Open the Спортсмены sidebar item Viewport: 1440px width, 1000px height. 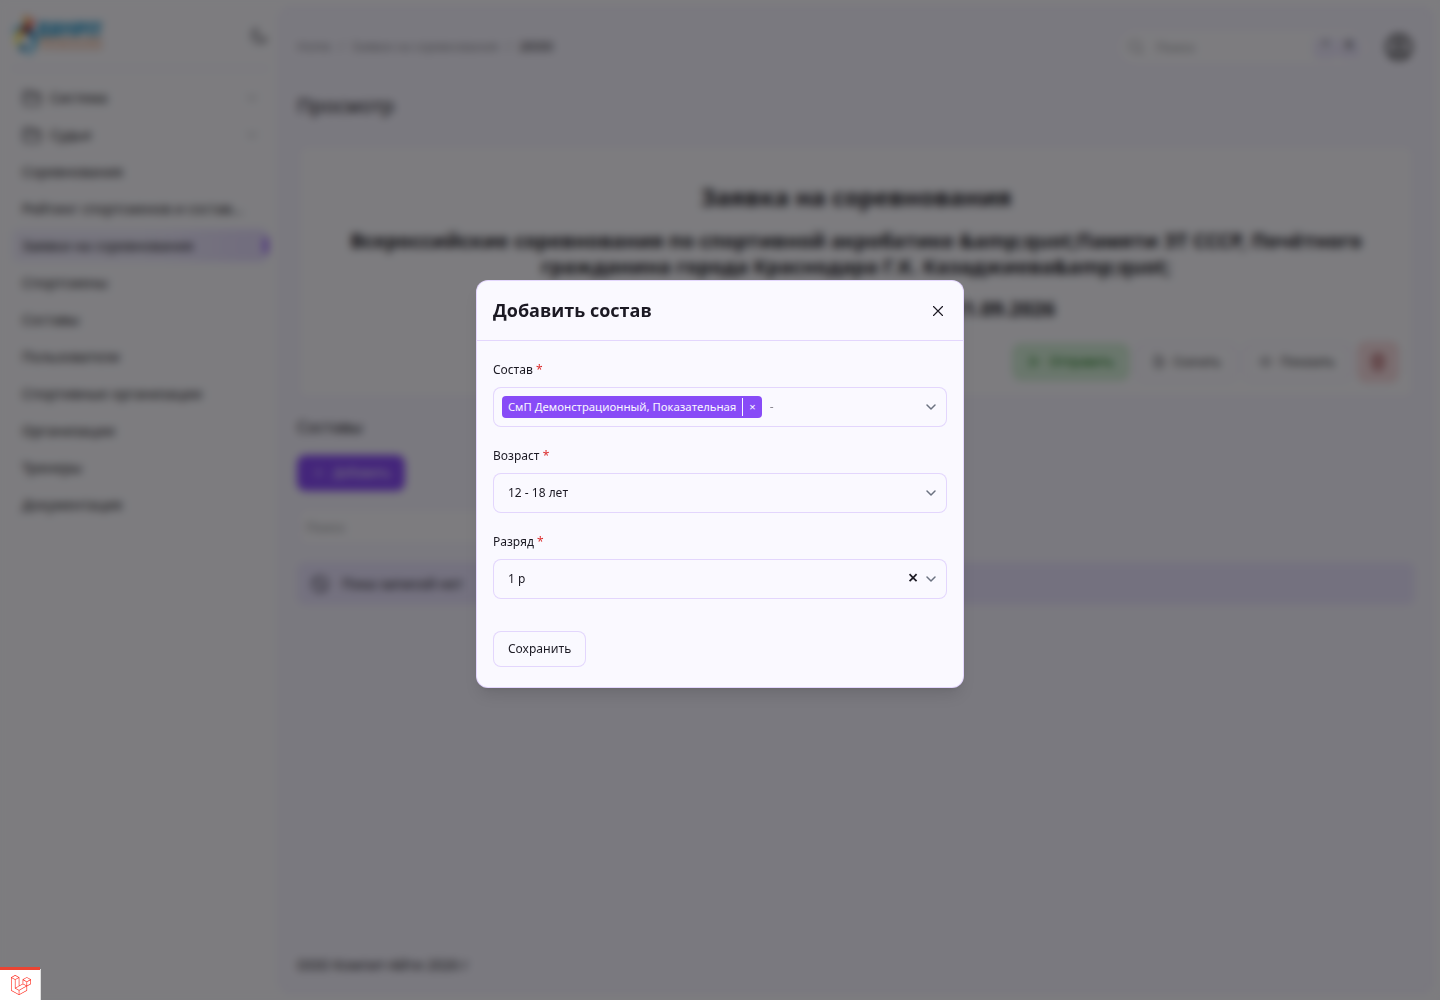66,283
